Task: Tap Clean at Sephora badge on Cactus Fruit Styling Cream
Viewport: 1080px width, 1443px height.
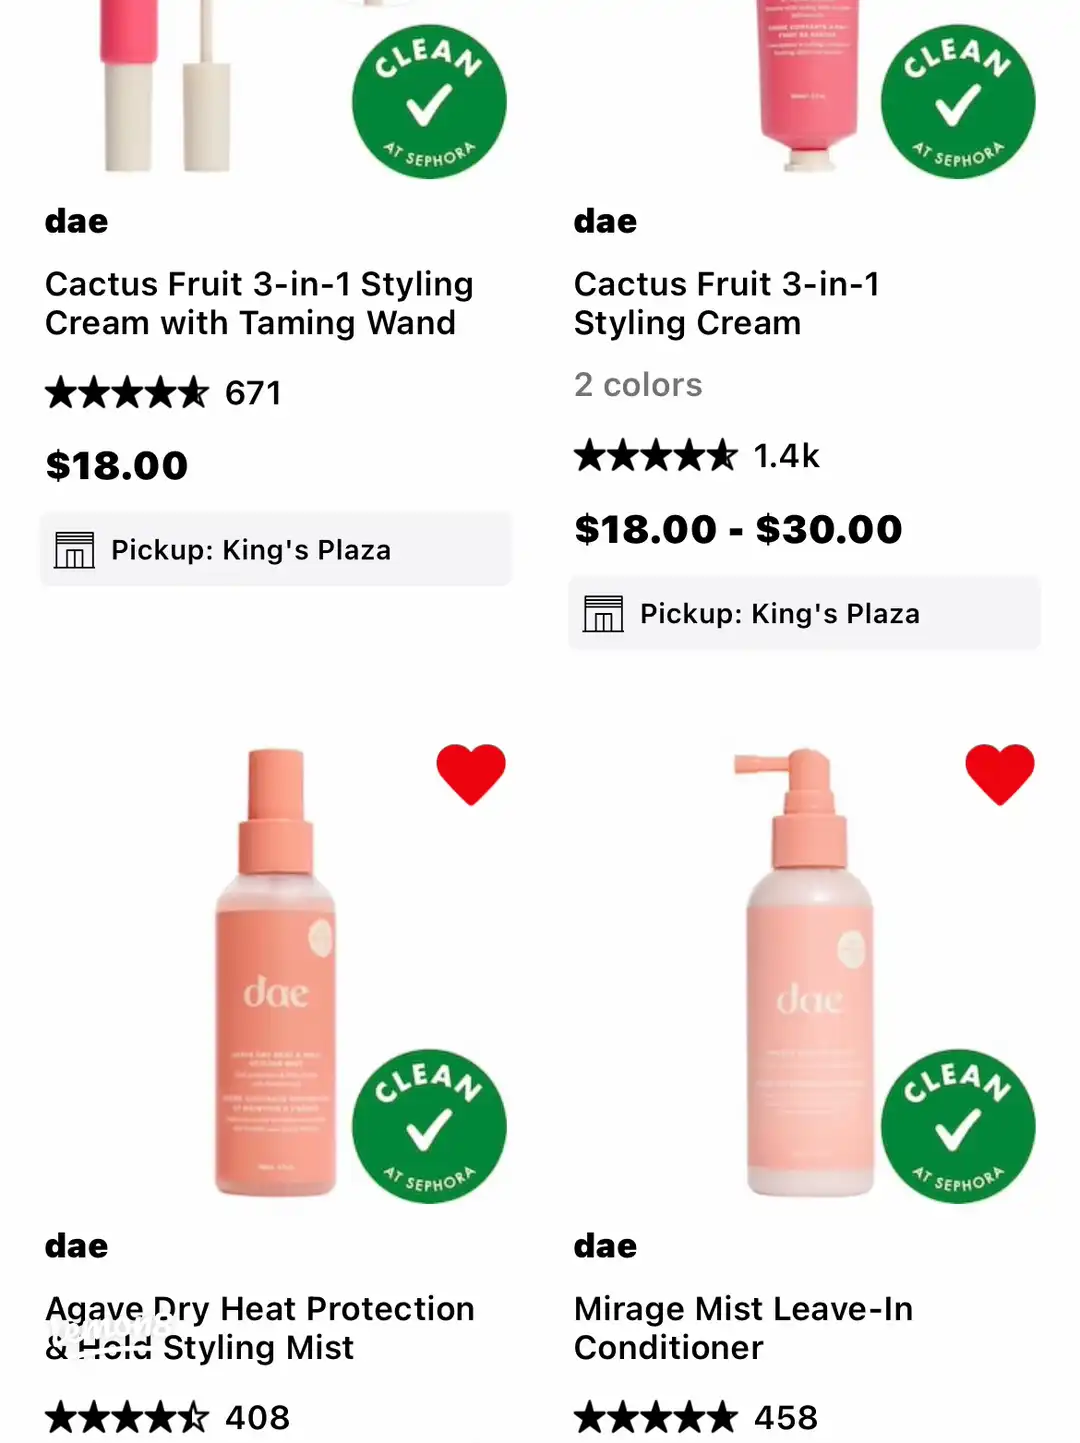Action: click(958, 102)
